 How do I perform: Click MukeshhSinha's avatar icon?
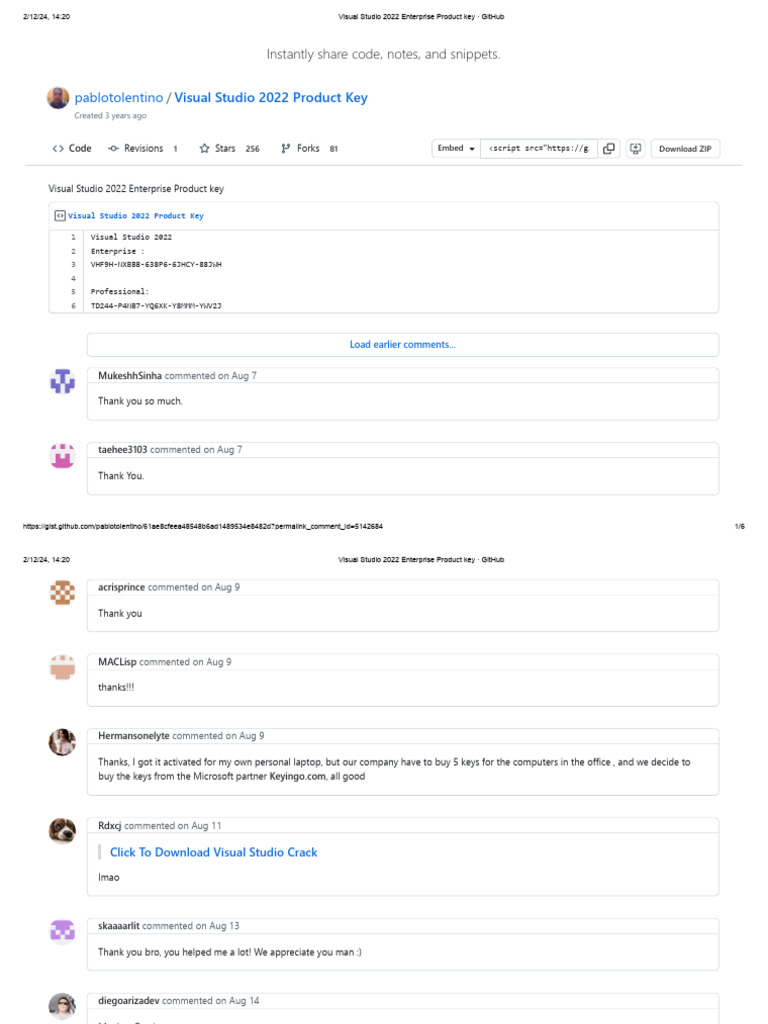tap(62, 381)
